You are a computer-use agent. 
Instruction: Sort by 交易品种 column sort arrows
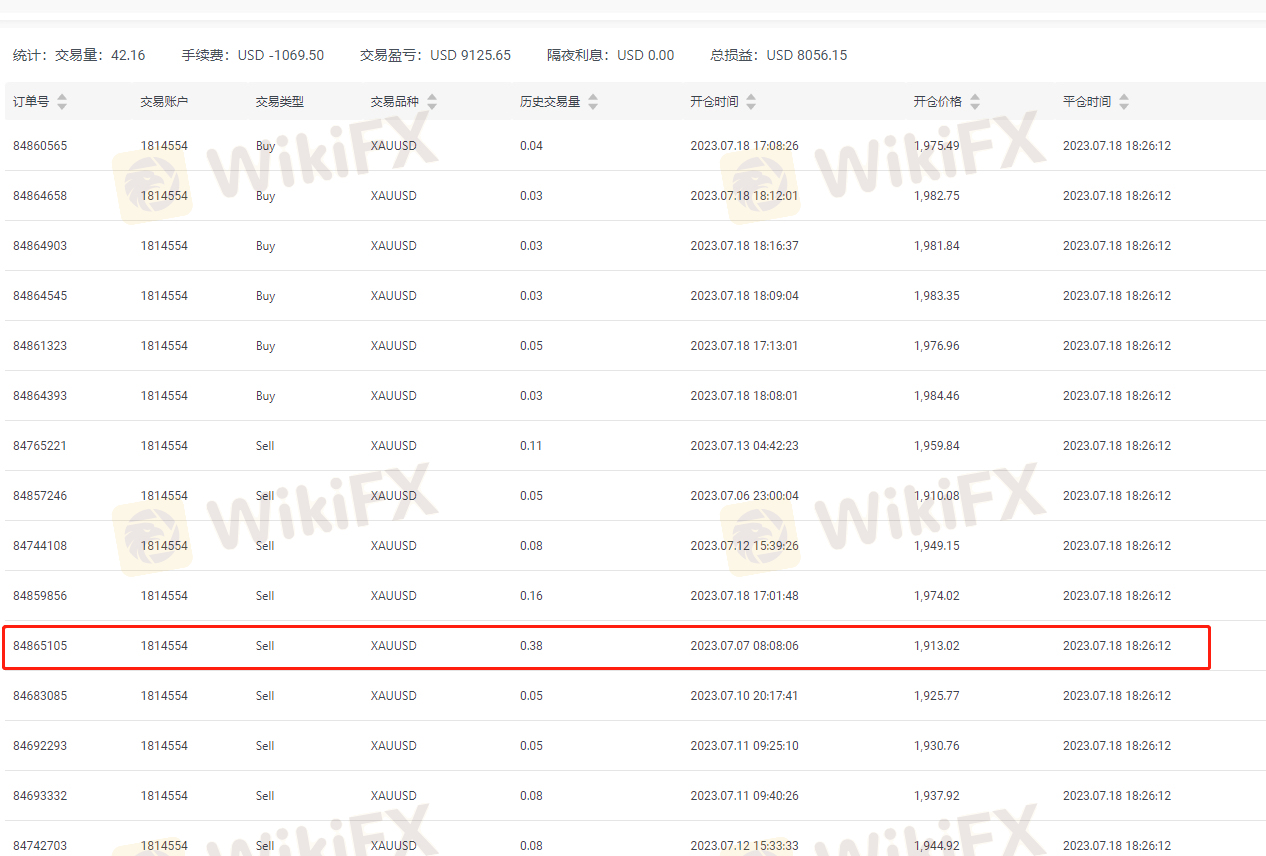(x=432, y=102)
